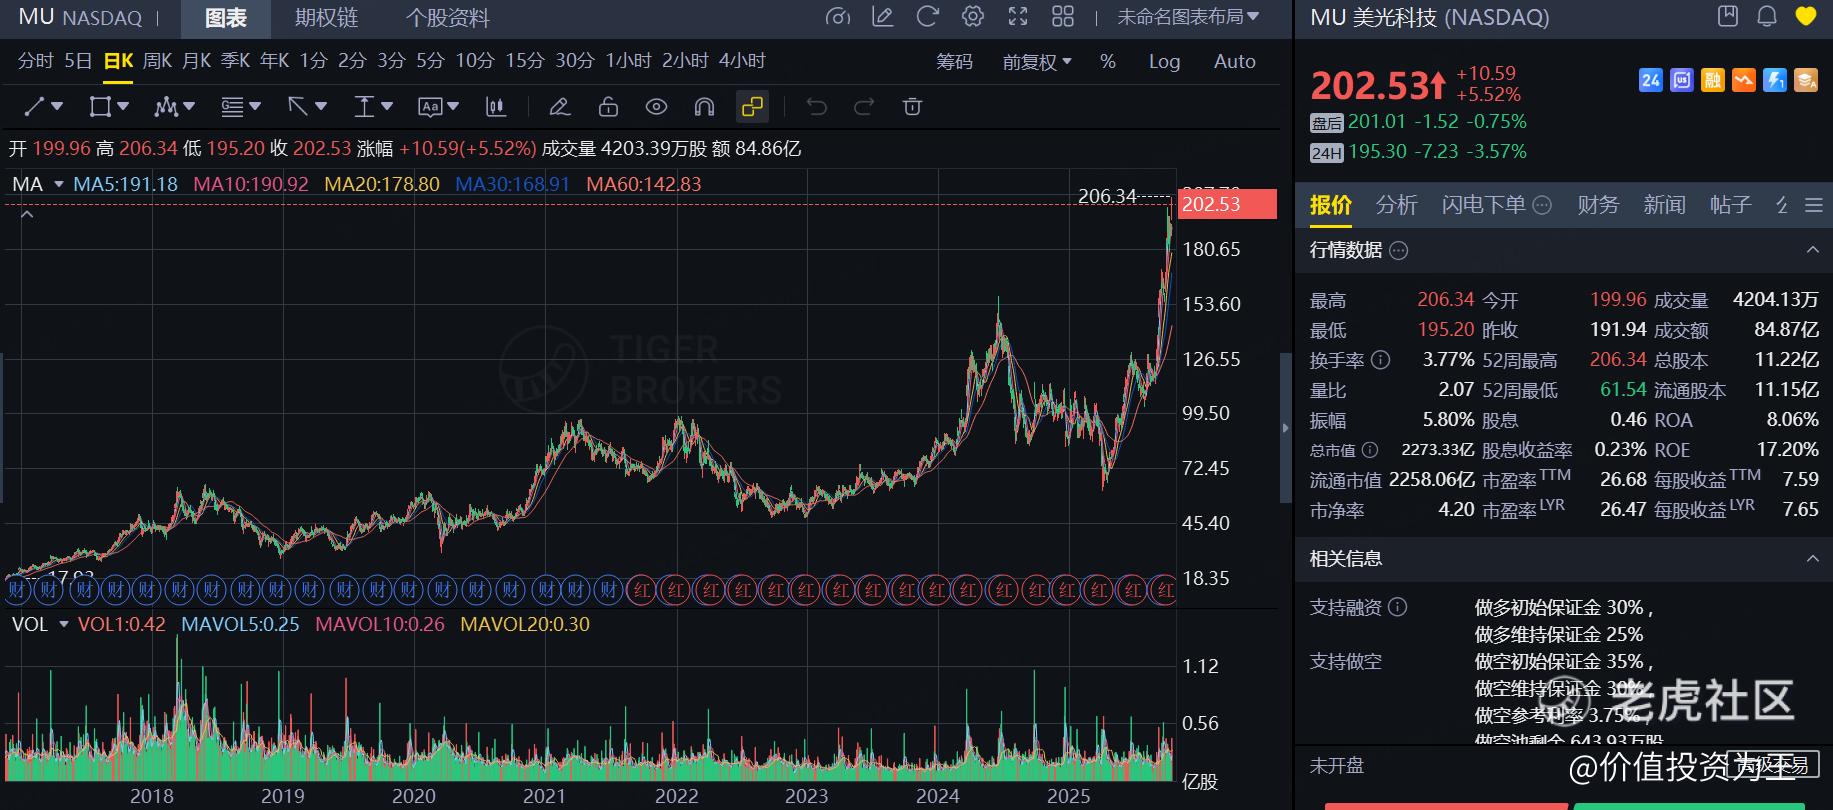
Task: Expand the 未命名图表布局 layout dropdown
Action: (1188, 17)
